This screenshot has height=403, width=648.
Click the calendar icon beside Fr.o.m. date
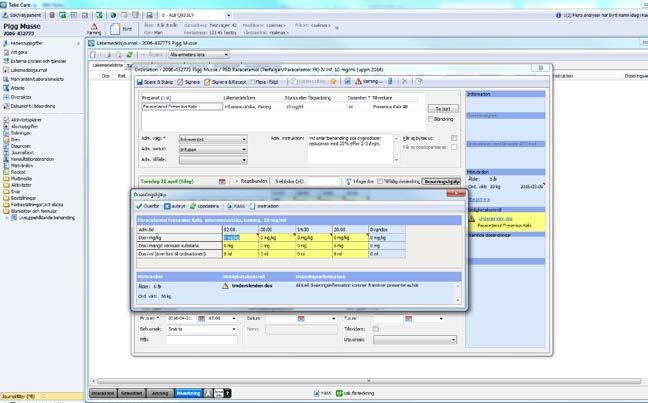tap(201, 319)
